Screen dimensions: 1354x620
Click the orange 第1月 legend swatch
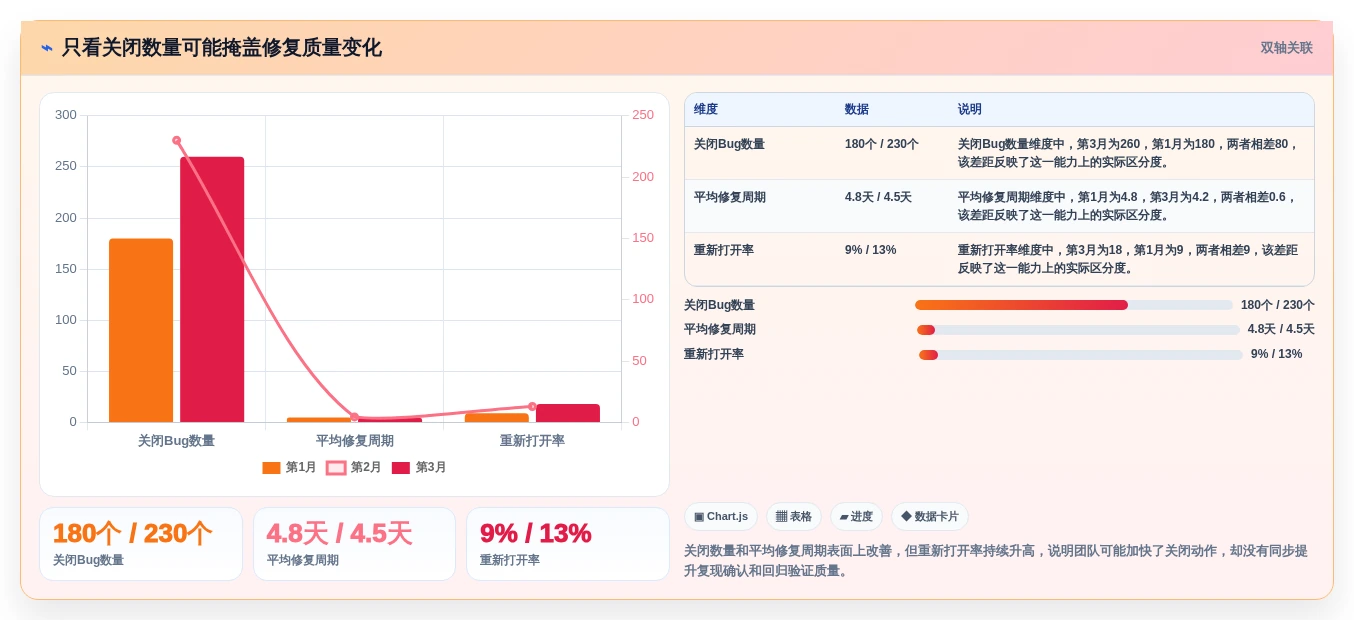click(x=271, y=467)
